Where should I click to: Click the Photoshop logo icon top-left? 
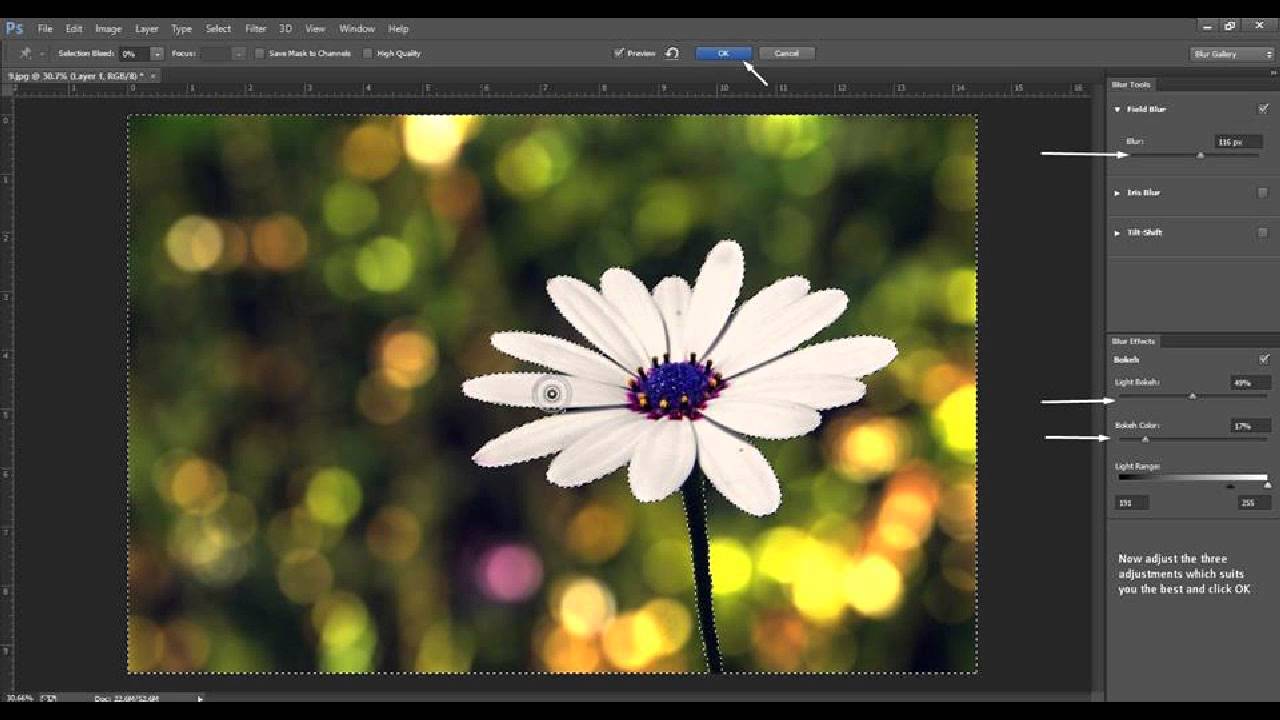click(14, 27)
